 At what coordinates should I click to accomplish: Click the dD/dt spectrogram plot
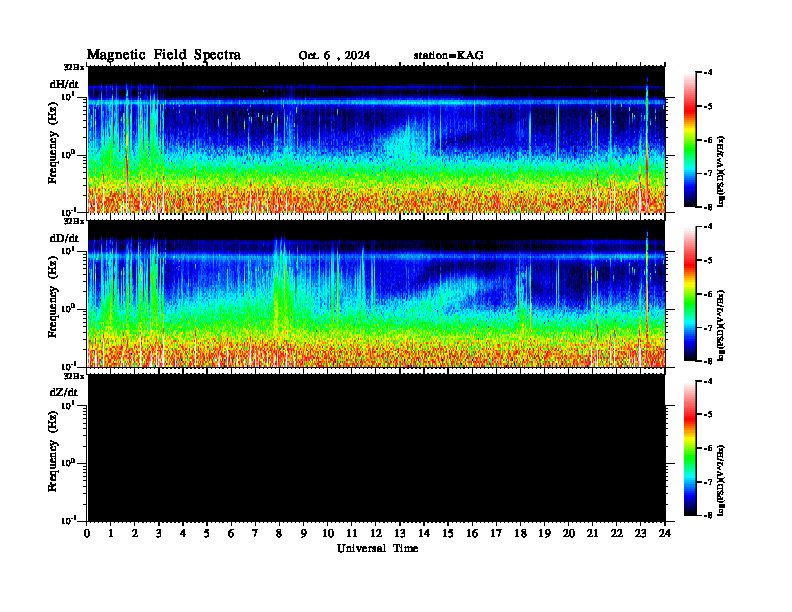pos(376,294)
